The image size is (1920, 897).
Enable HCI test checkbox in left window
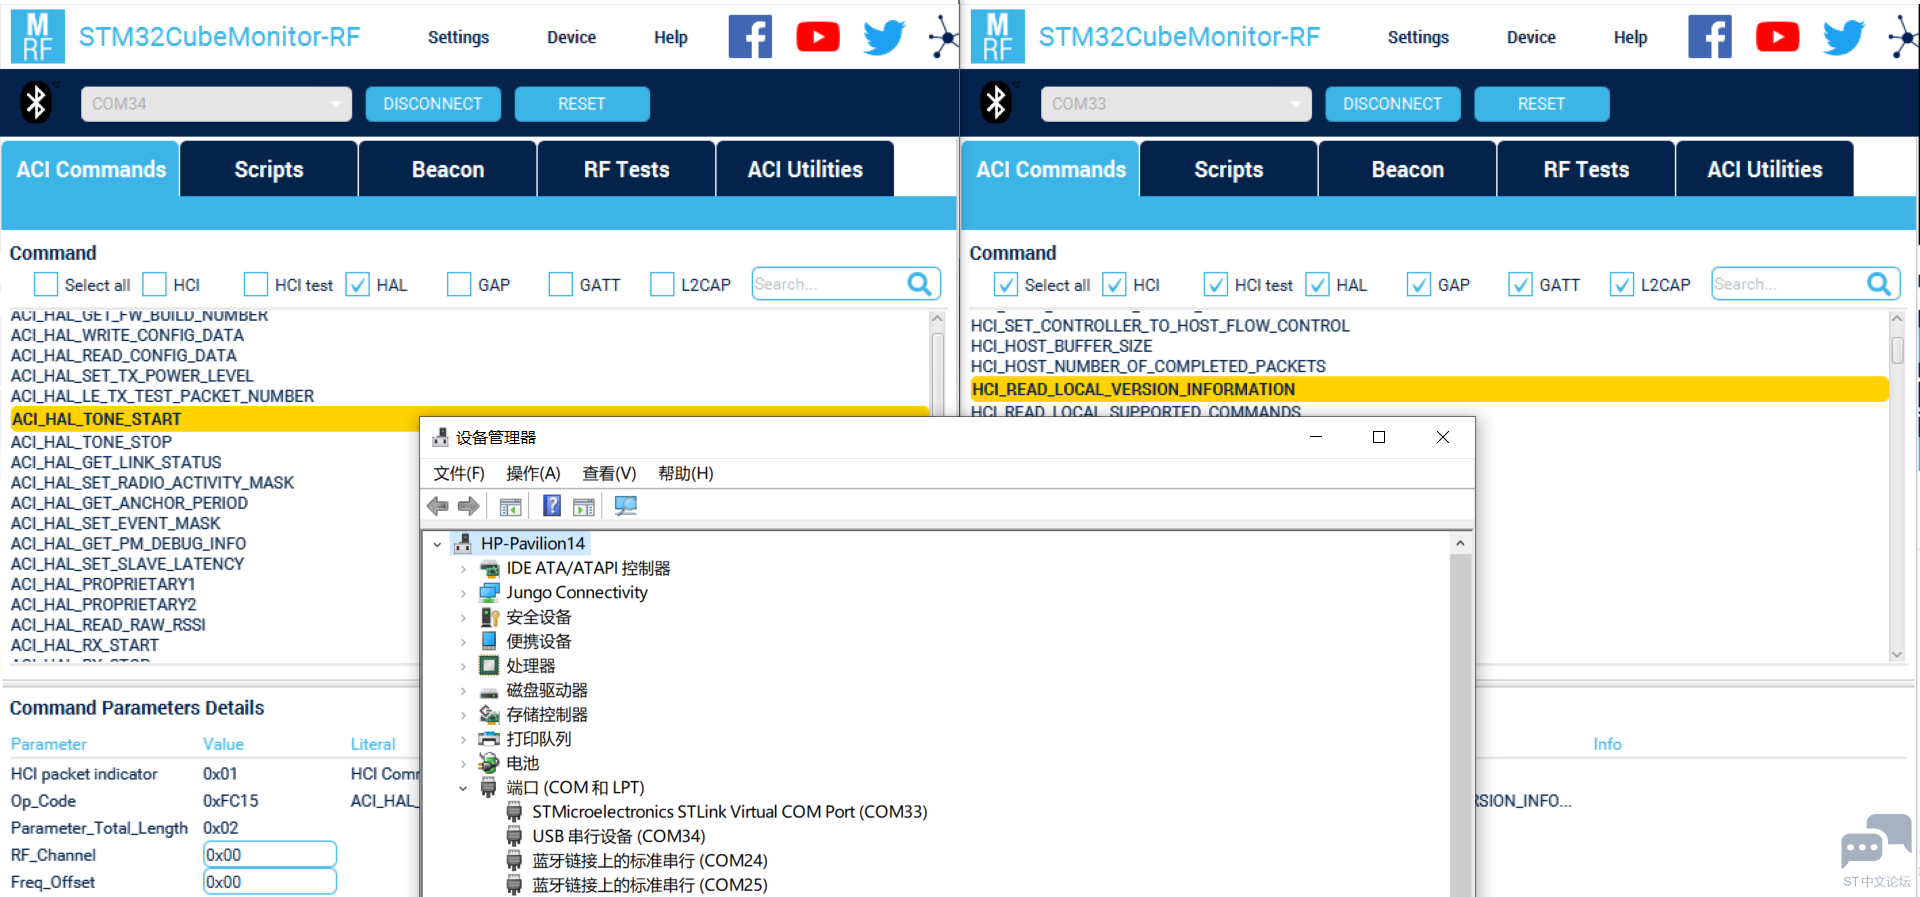(256, 285)
